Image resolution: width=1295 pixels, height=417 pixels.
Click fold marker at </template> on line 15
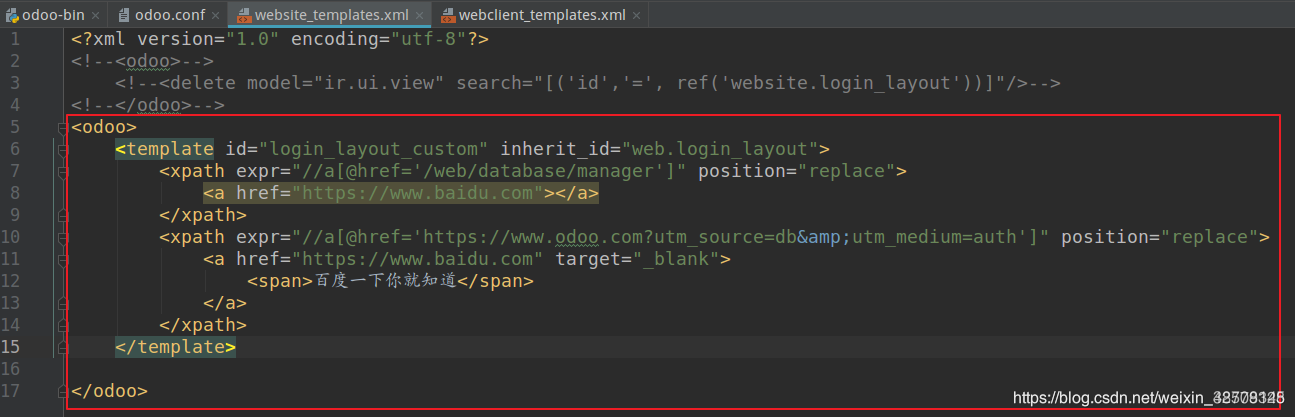coord(63,347)
